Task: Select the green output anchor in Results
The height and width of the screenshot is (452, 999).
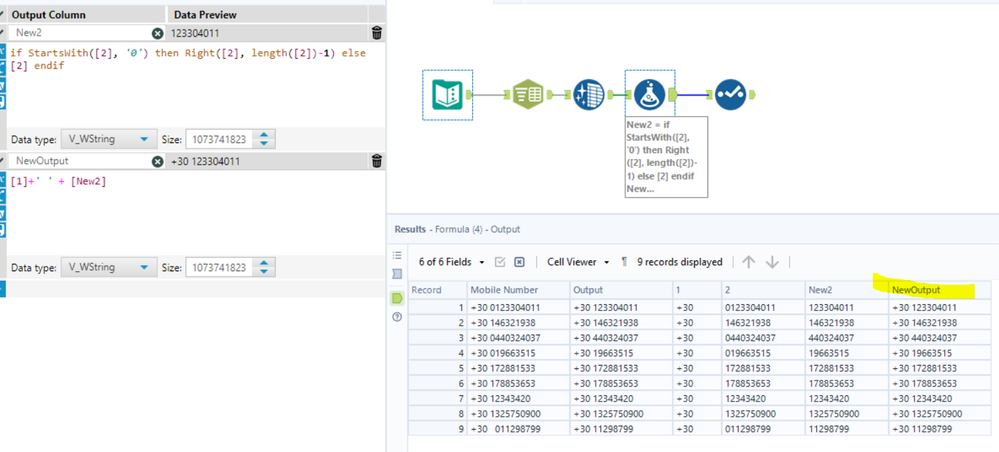Action: pyautogui.click(x=397, y=297)
